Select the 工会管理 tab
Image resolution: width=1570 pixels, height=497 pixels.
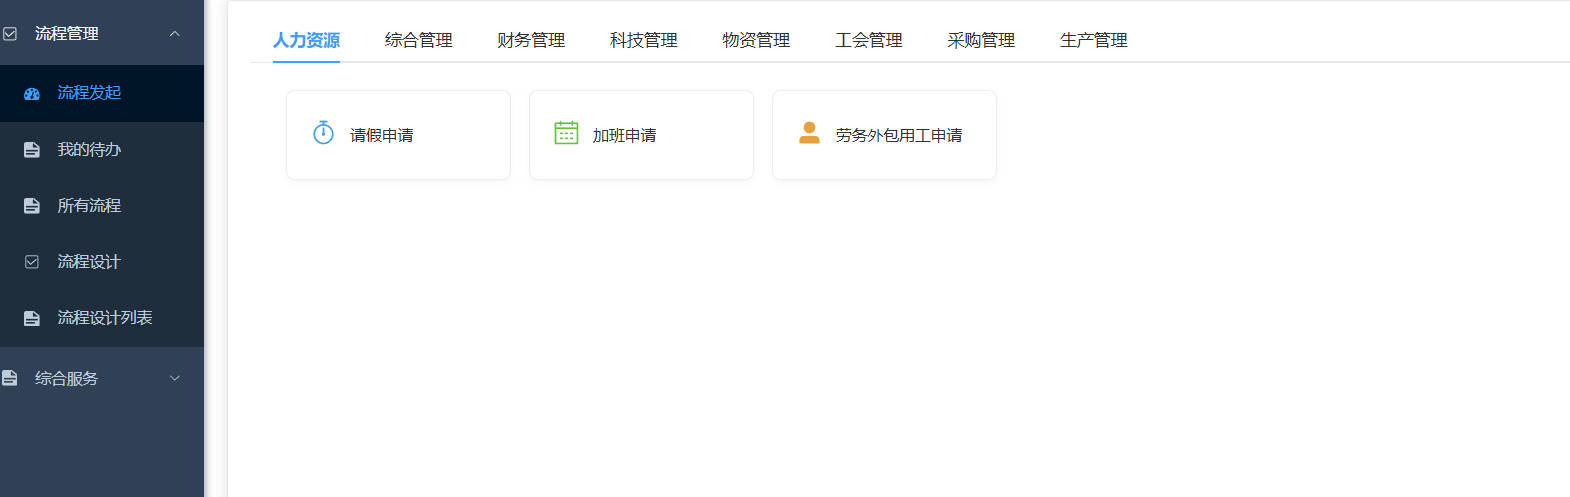click(869, 40)
